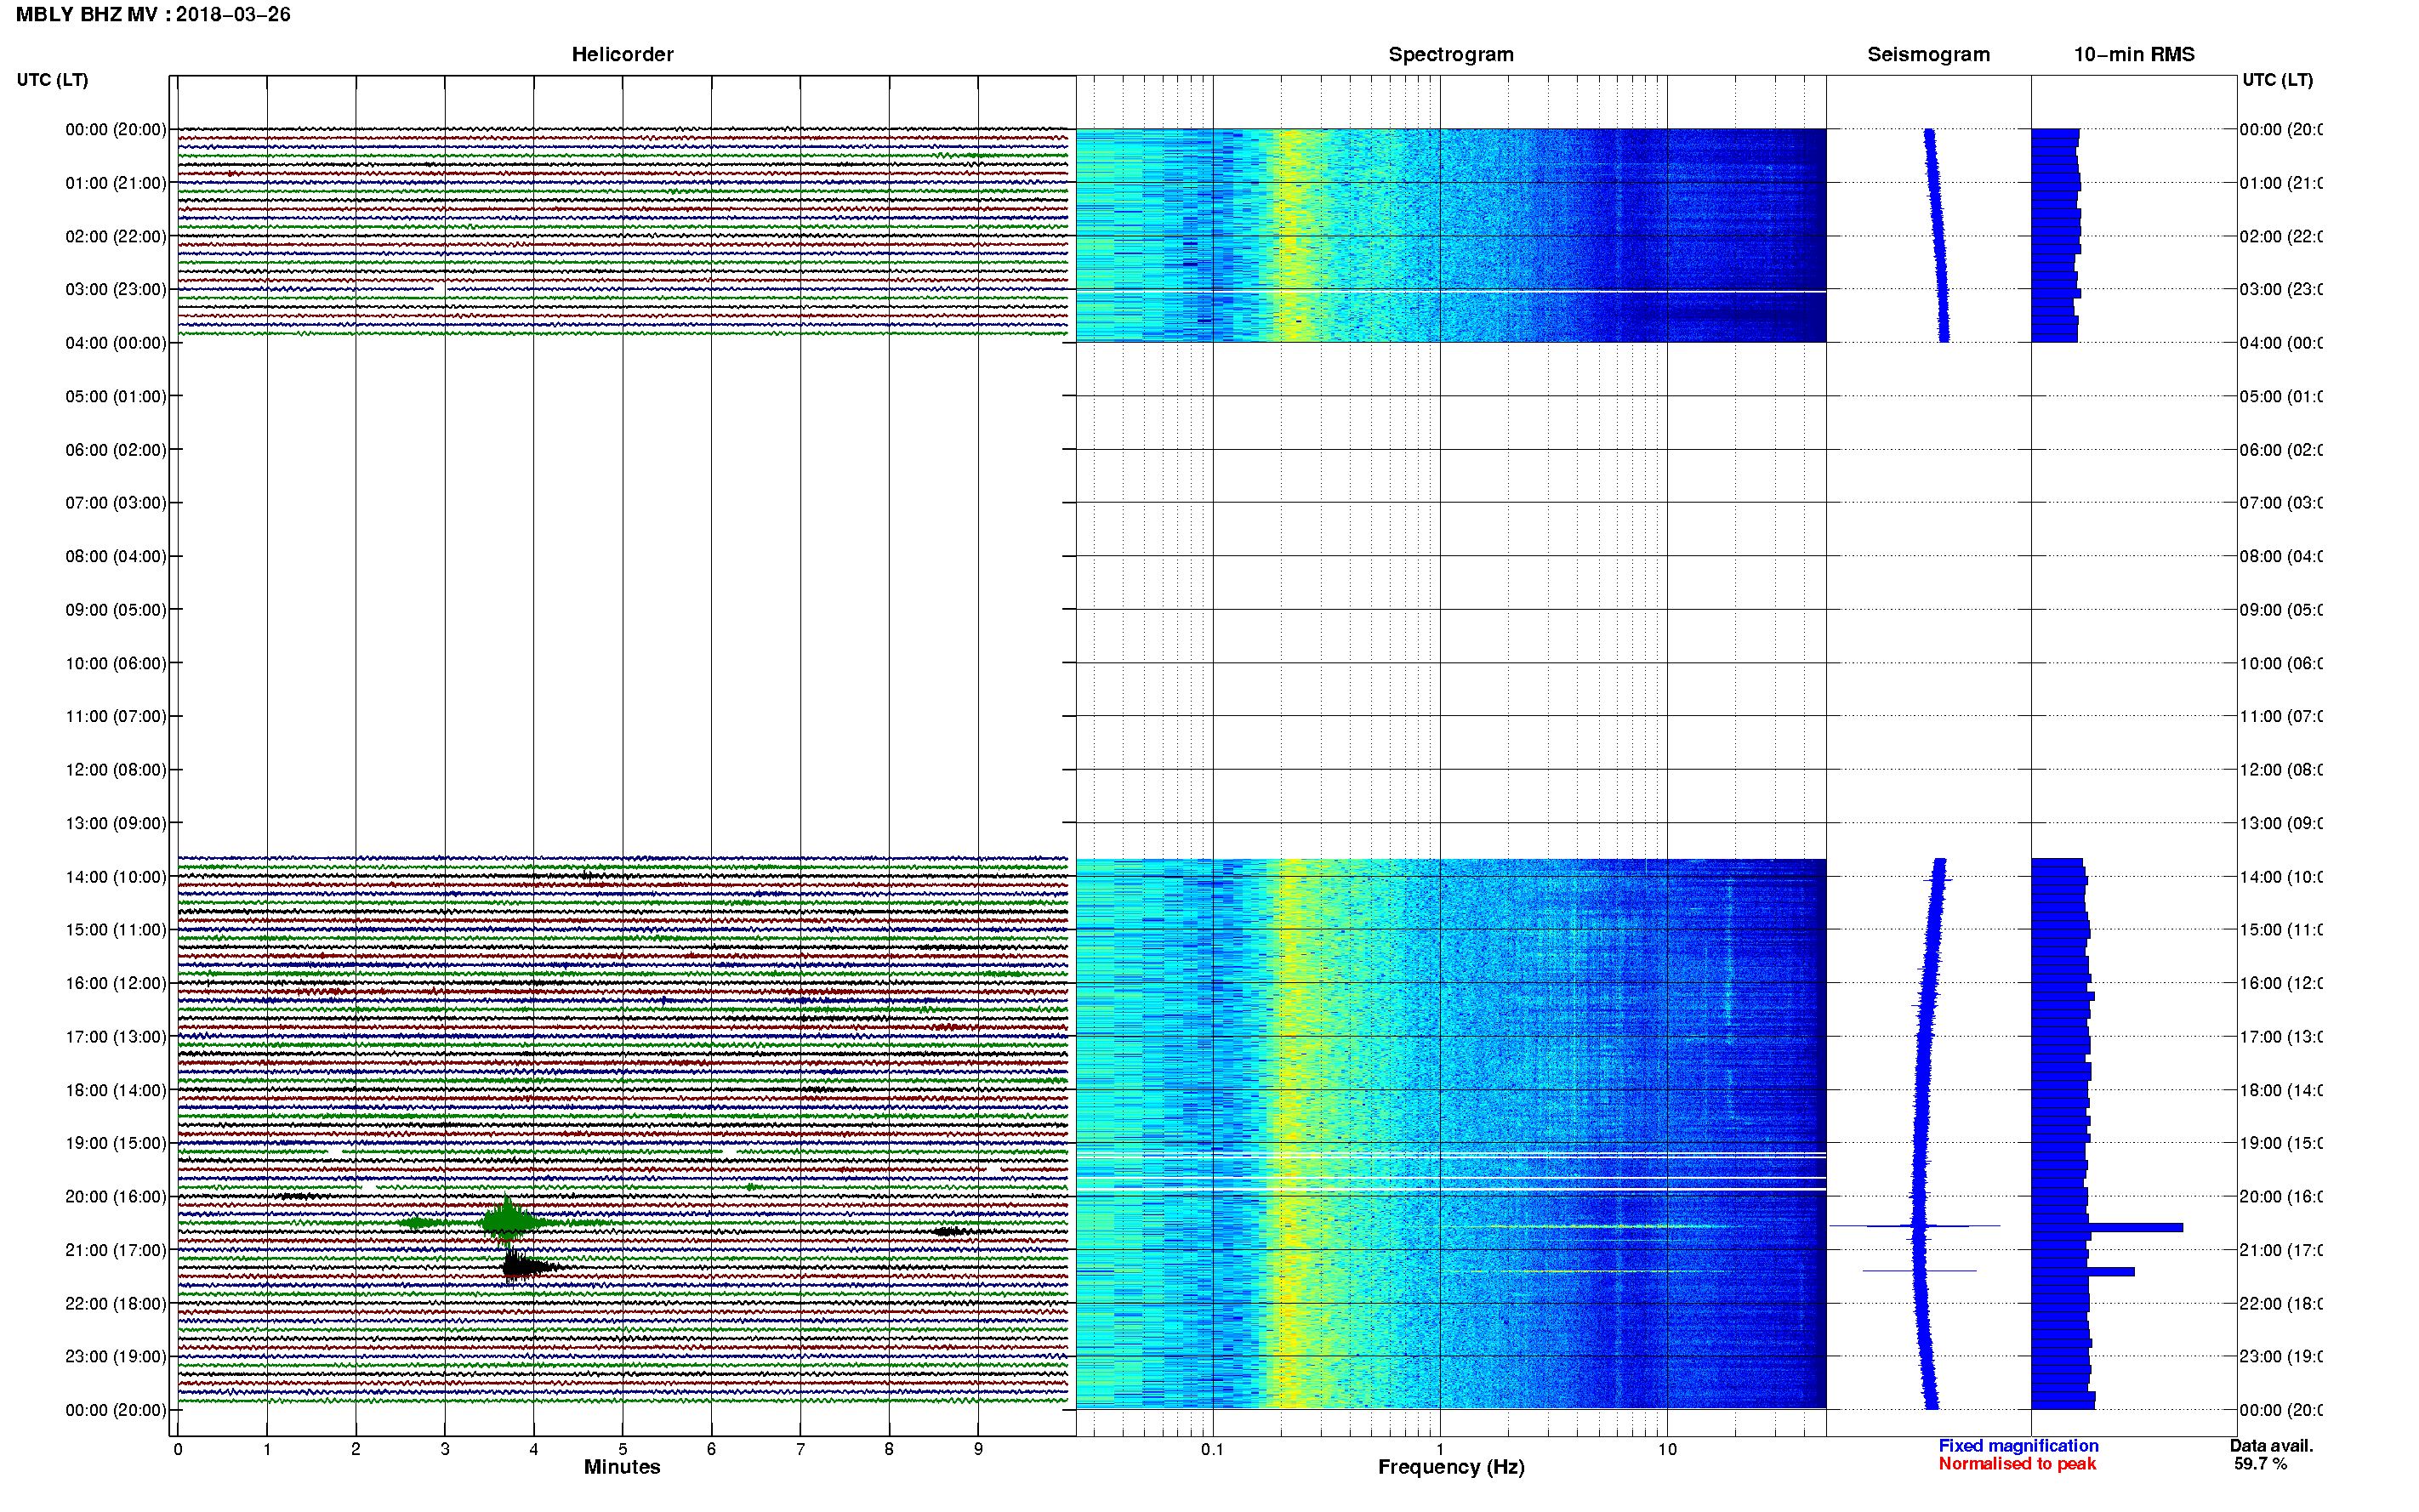Click the left '23:00 (19:00)' time label
2419x1512 pixels.
[116, 1357]
